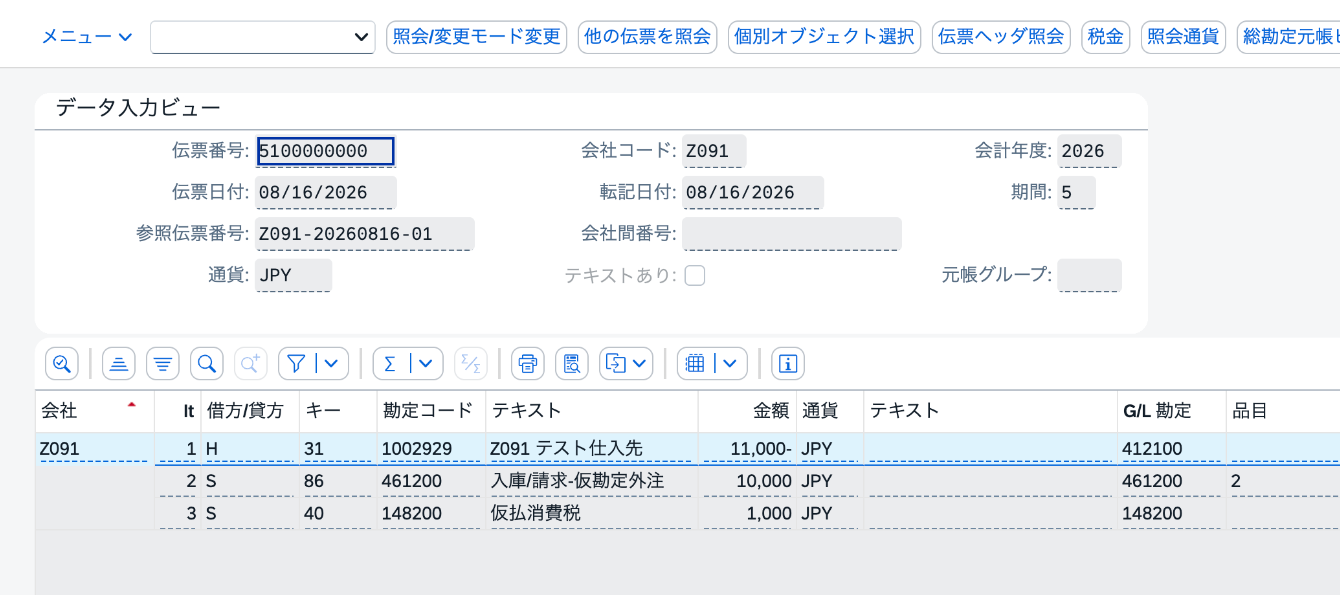Click the empty 会社間番号 field
This screenshot has width=1340, height=595.
point(792,234)
